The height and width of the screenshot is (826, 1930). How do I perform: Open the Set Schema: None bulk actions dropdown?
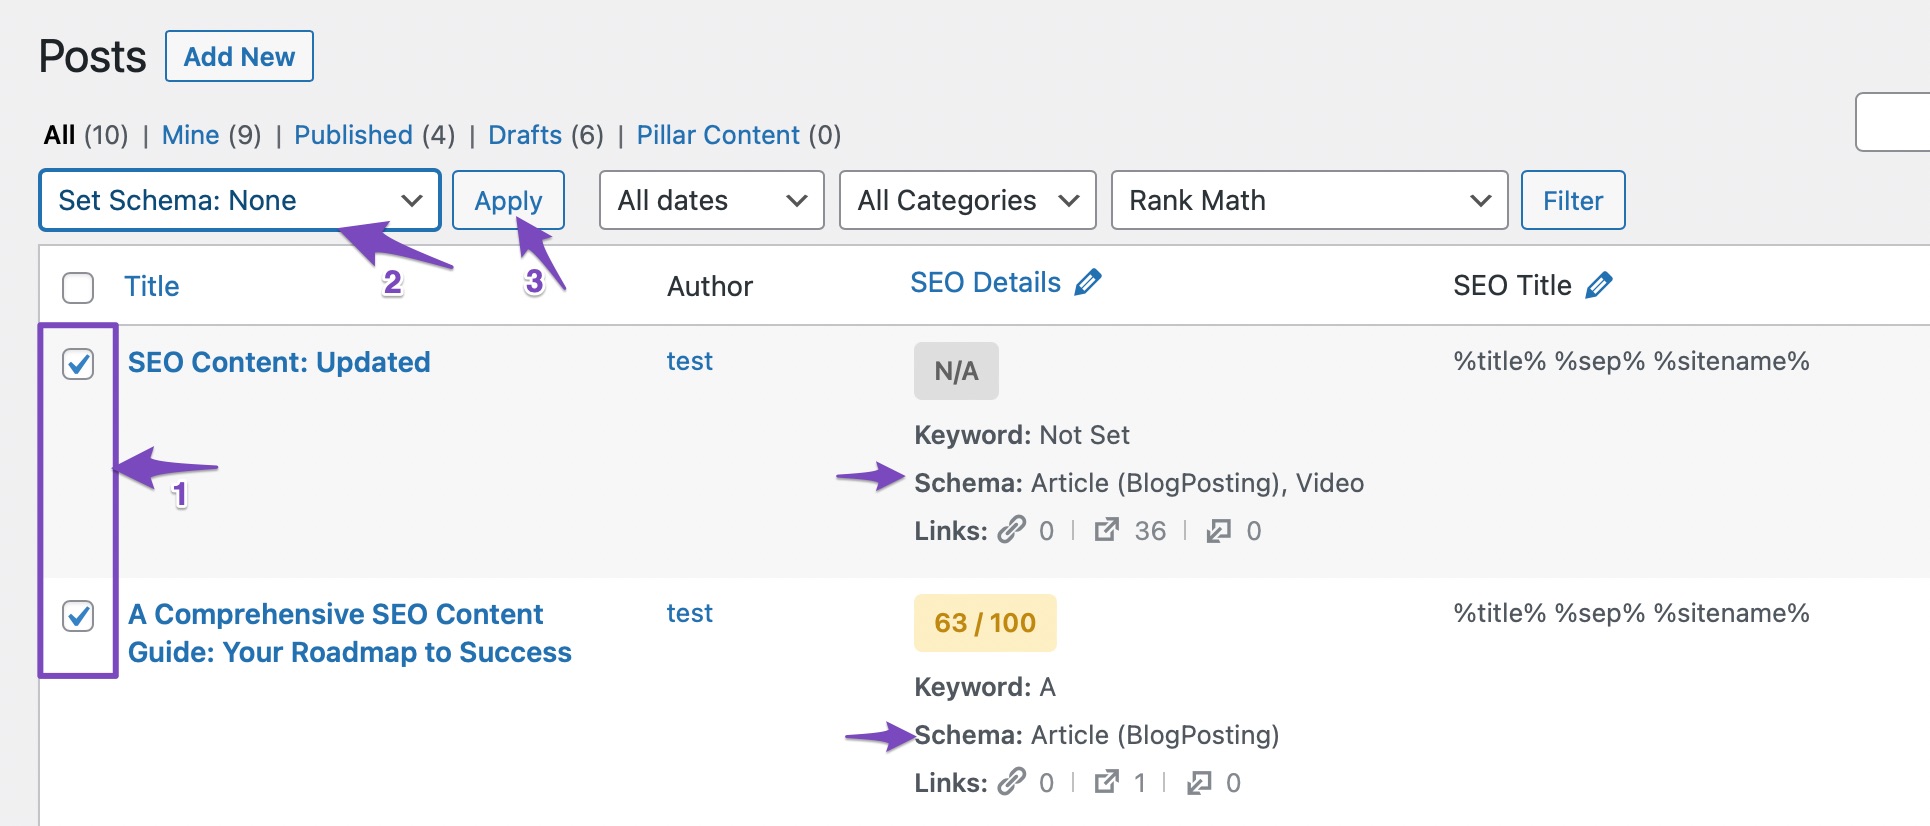pos(240,200)
